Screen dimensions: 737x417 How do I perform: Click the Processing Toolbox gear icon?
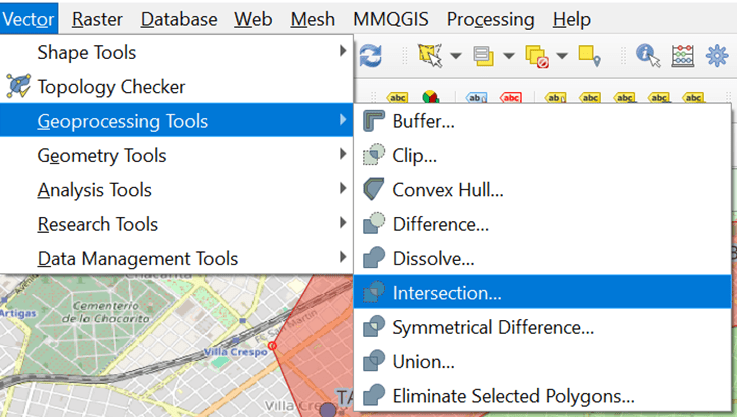(x=717, y=55)
